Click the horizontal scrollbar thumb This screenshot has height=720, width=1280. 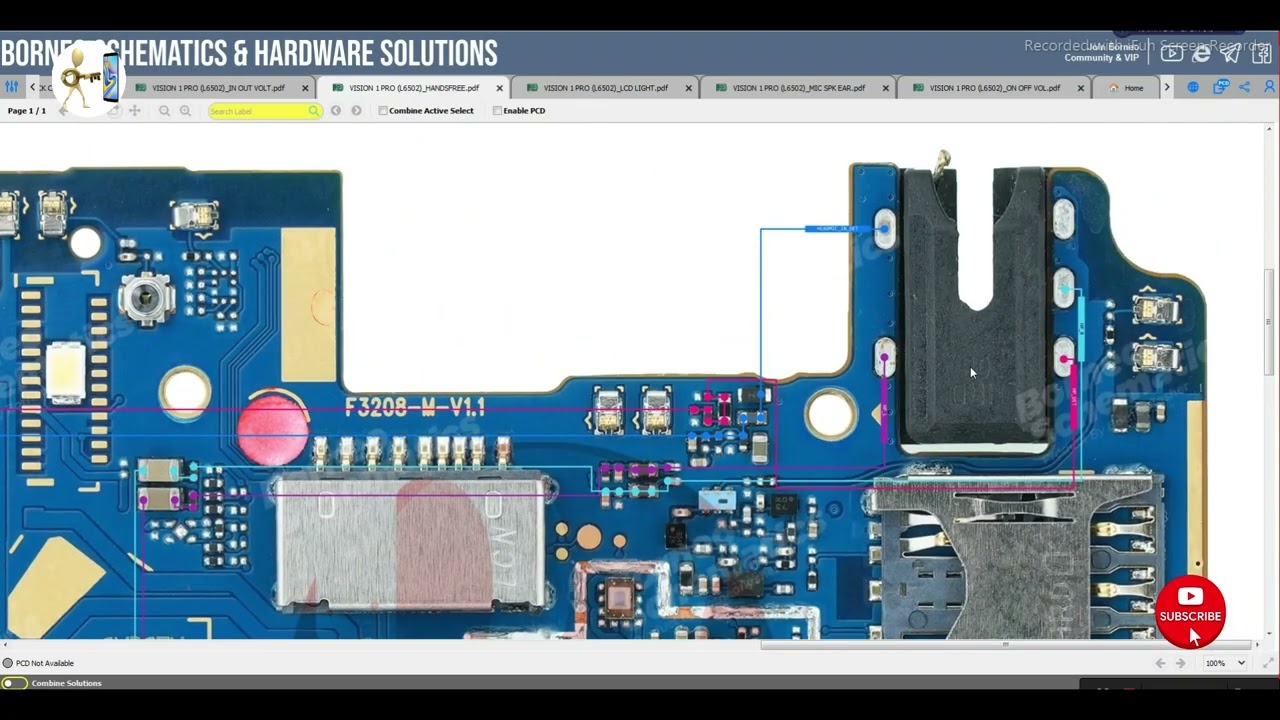(1006, 645)
